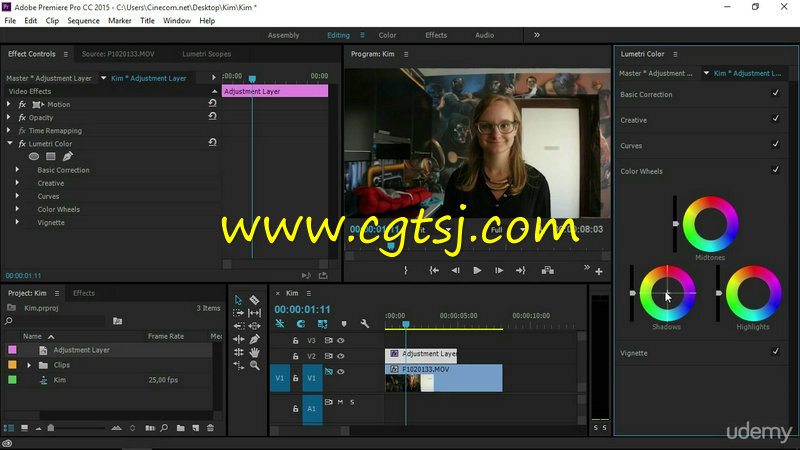This screenshot has height=450, width=800.
Task: Open Vignette section in Lumetri Color
Action: click(634, 353)
